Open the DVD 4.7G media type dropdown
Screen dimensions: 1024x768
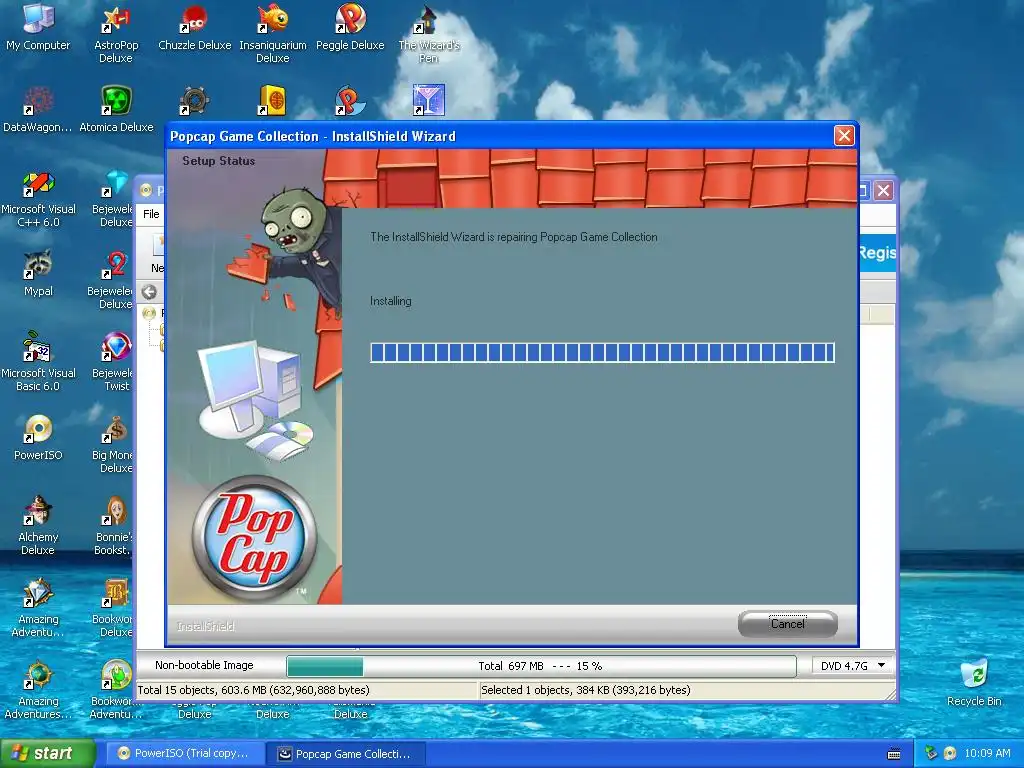(852, 665)
